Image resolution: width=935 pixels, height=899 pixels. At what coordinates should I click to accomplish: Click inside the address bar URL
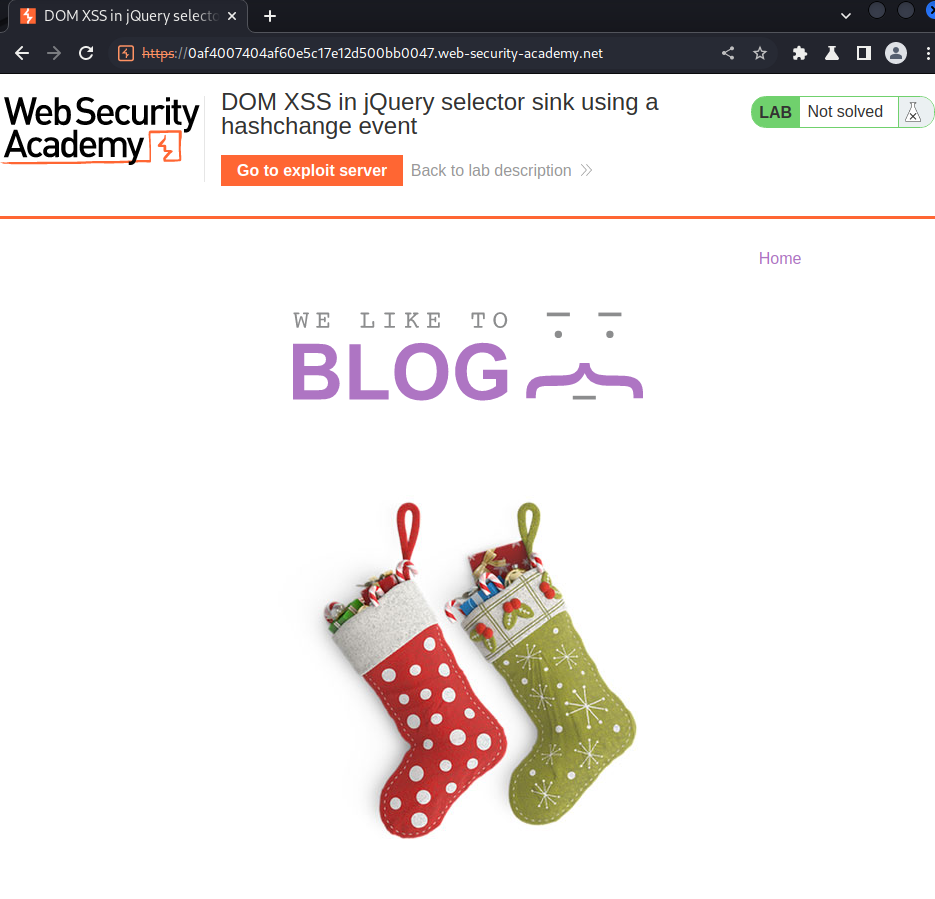tap(395, 54)
